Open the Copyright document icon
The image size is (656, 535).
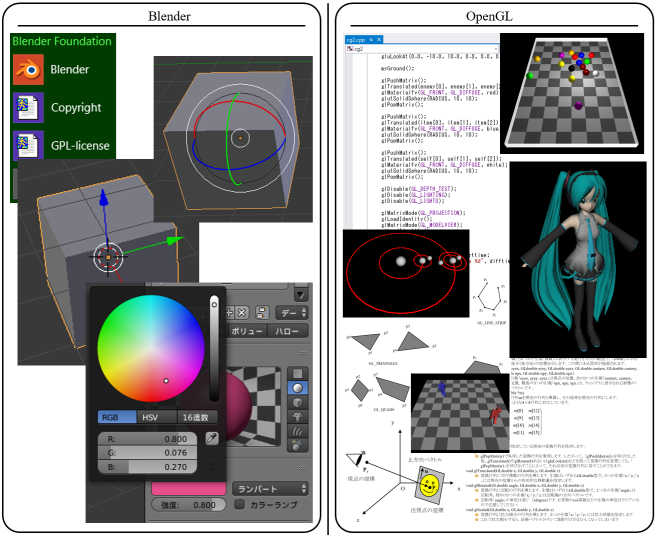(x=28, y=108)
